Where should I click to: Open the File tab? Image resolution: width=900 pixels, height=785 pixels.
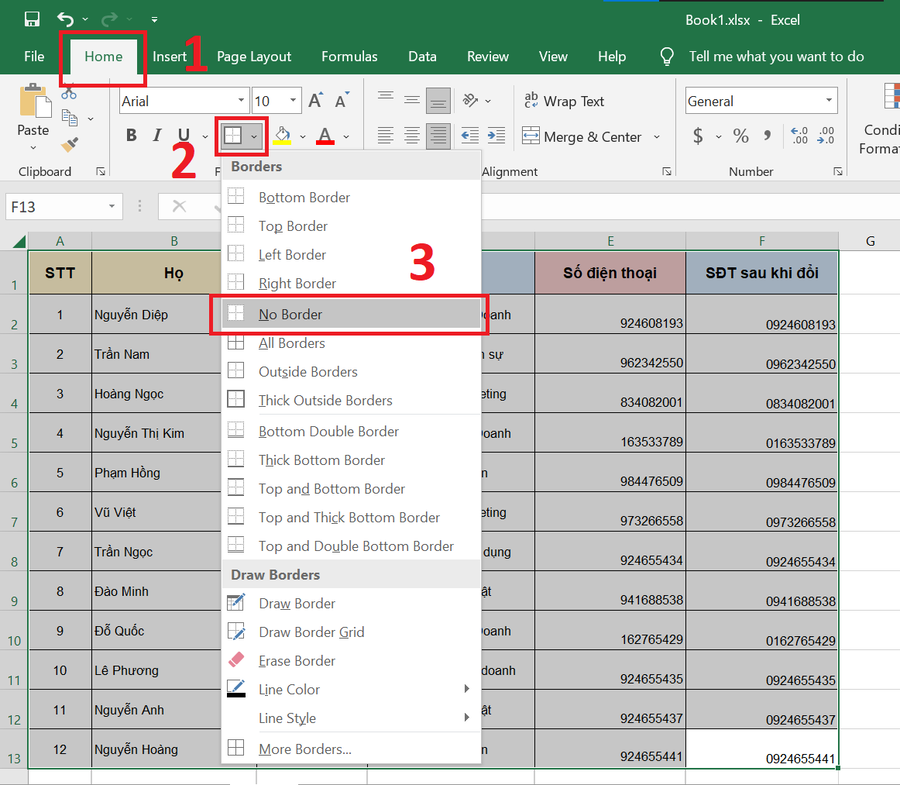[34, 56]
